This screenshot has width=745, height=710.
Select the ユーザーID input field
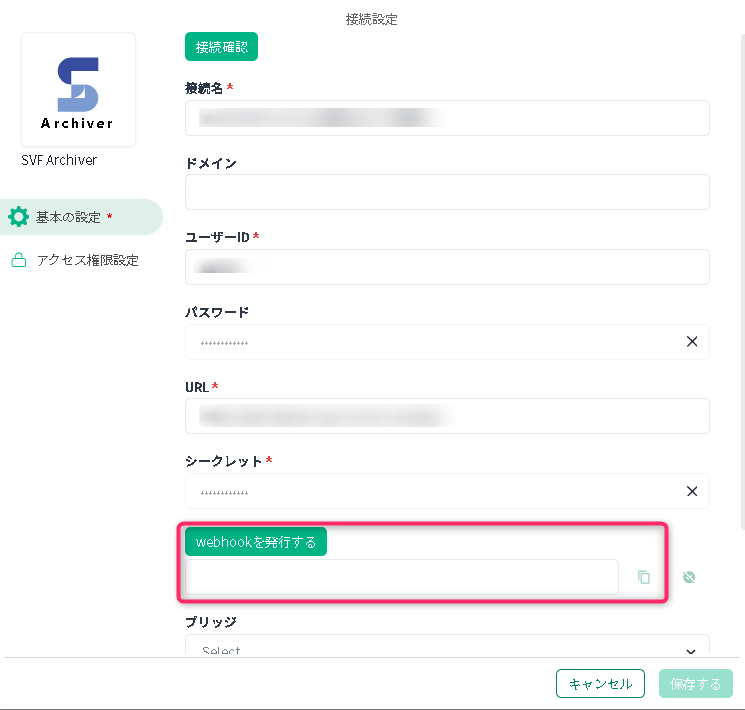(447, 267)
